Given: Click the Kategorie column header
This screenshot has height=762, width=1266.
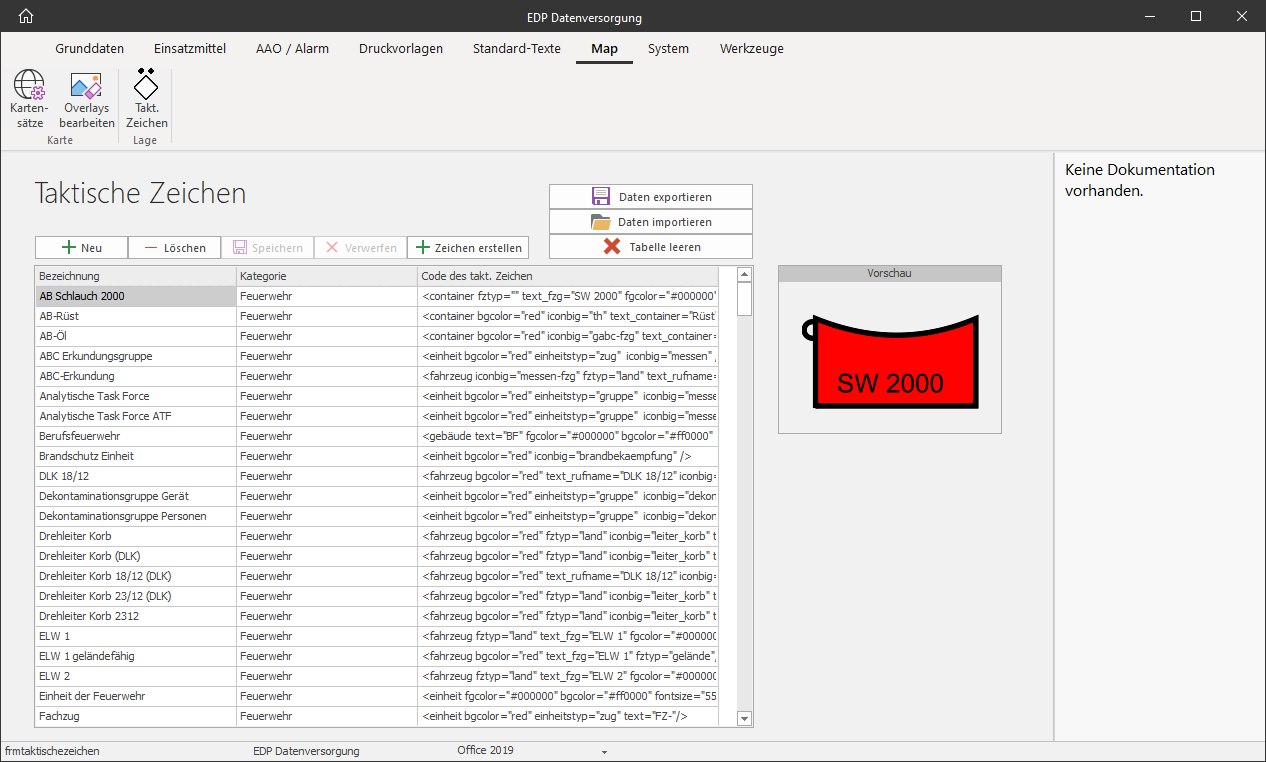Looking at the screenshot, I should click(x=326, y=276).
